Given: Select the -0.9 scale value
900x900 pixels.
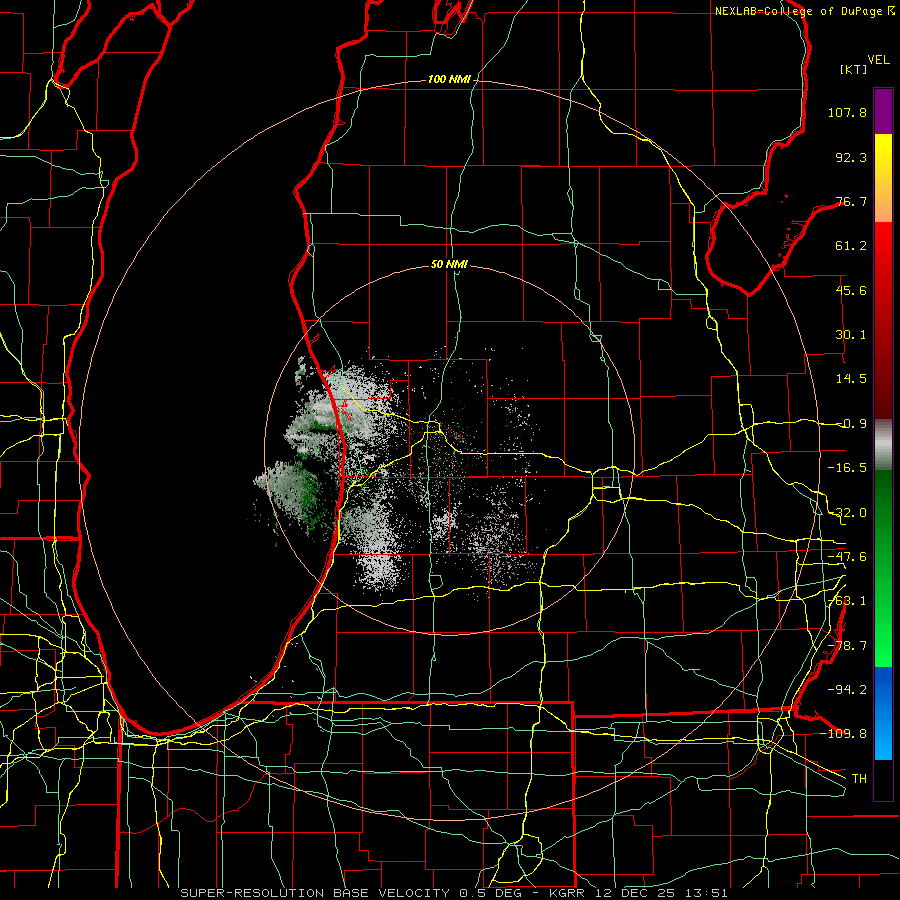Looking at the screenshot, I should pyautogui.click(x=852, y=424).
